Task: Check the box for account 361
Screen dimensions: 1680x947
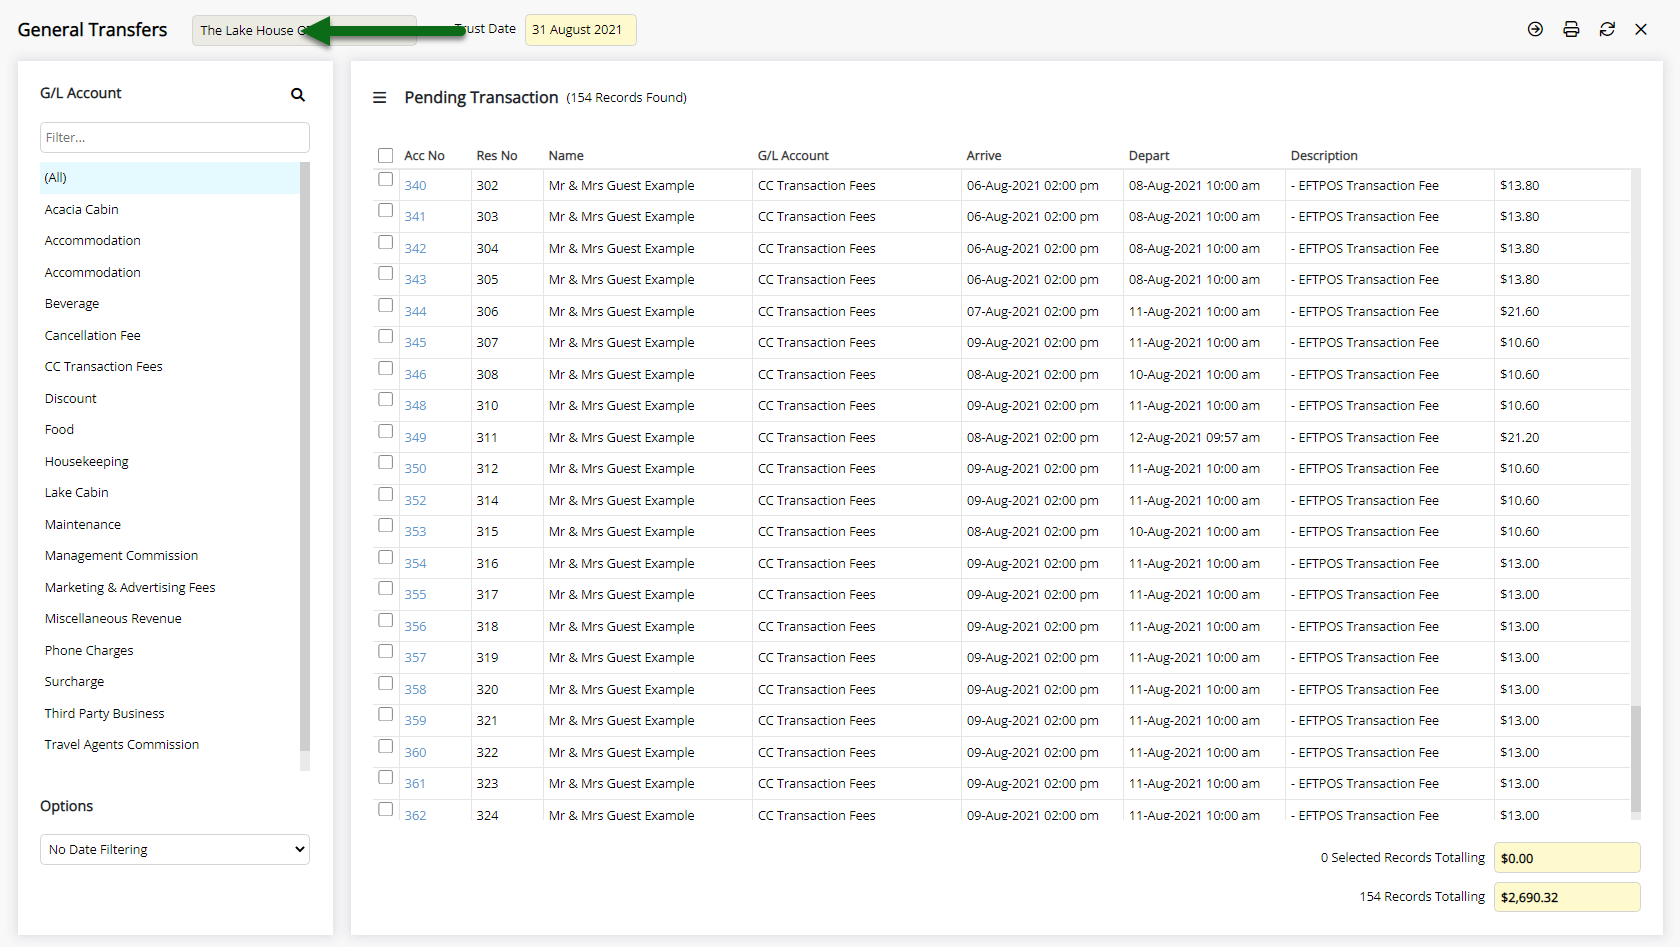Action: click(385, 777)
